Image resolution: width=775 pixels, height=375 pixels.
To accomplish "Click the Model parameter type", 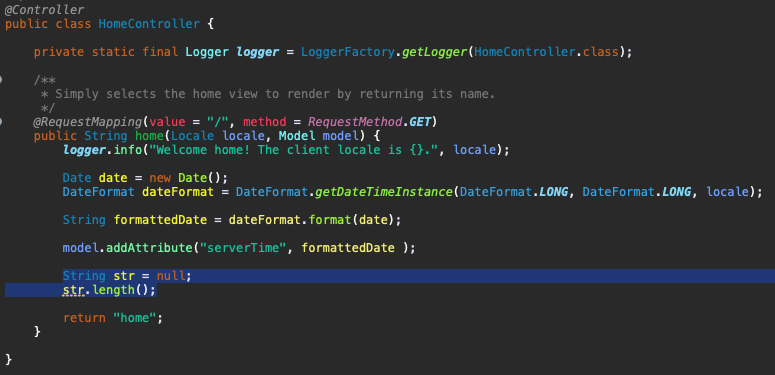I will coord(297,136).
